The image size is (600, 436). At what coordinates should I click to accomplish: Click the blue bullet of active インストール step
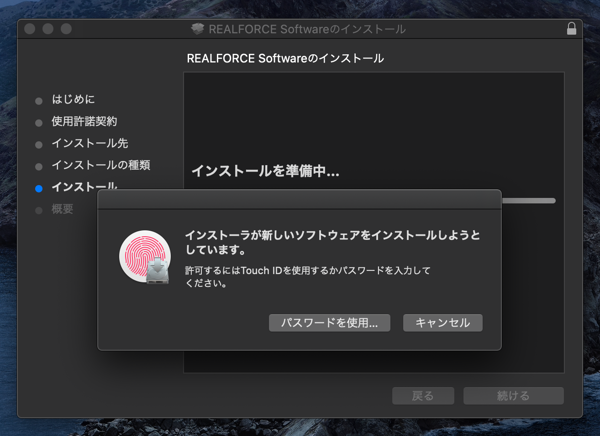click(39, 188)
